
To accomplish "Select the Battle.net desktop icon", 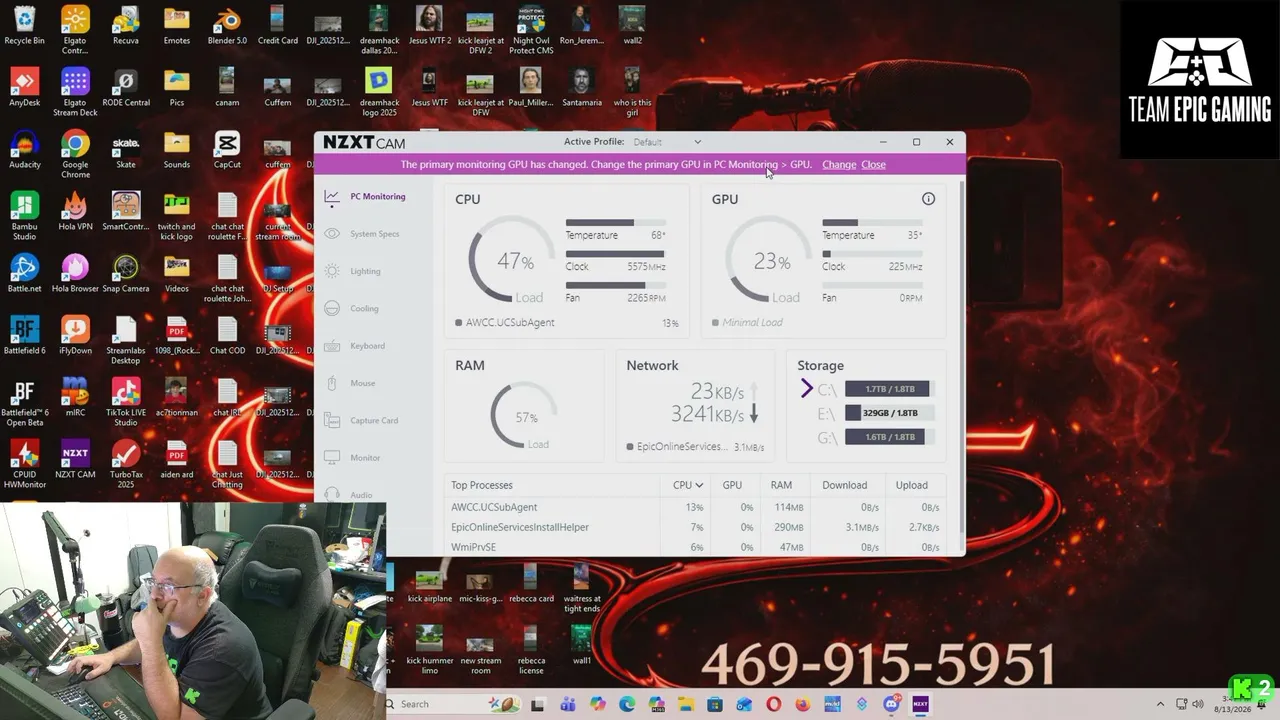I will coord(24,274).
